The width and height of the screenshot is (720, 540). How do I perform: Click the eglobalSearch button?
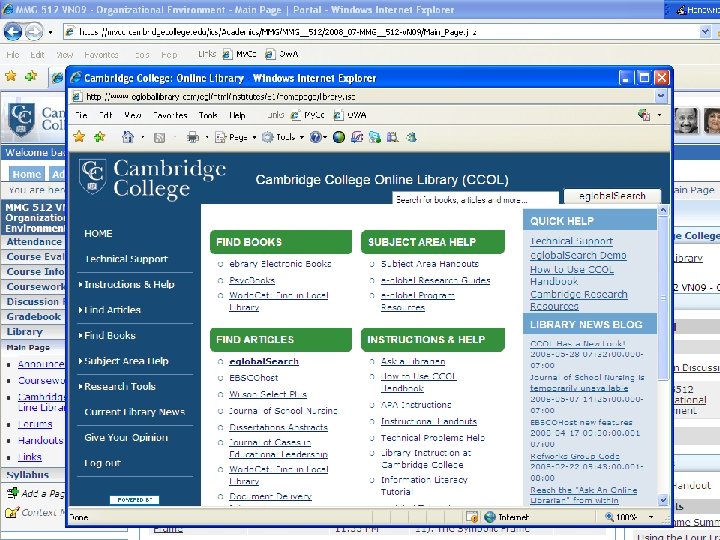[x=612, y=196]
